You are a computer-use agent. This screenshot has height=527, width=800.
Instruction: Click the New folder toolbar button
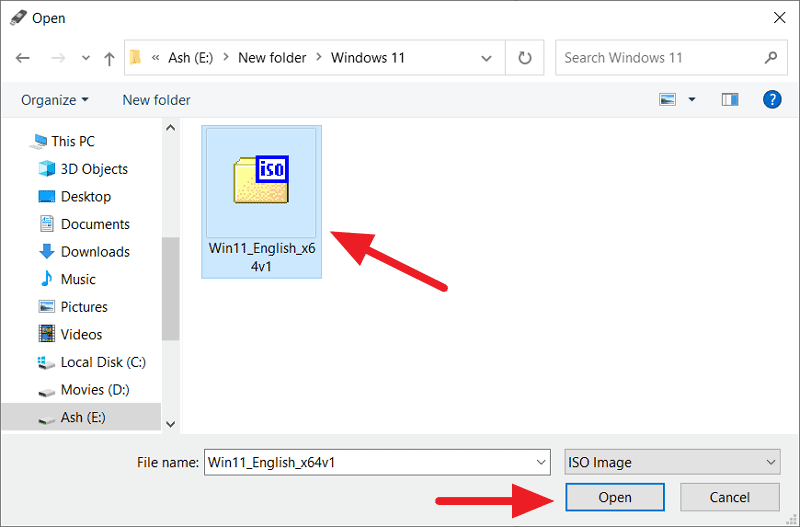tap(156, 100)
